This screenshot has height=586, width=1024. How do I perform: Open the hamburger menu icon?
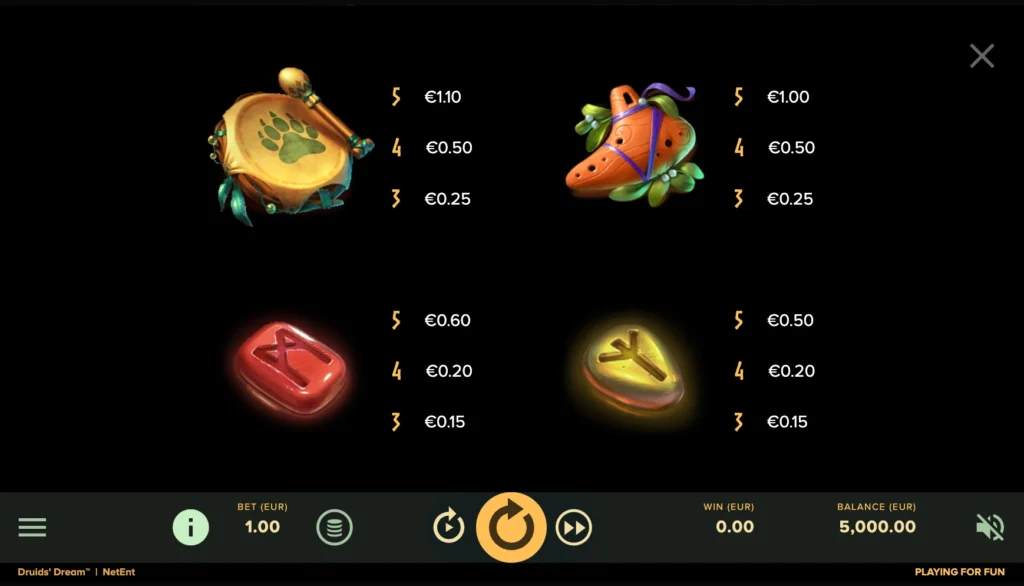[32, 527]
